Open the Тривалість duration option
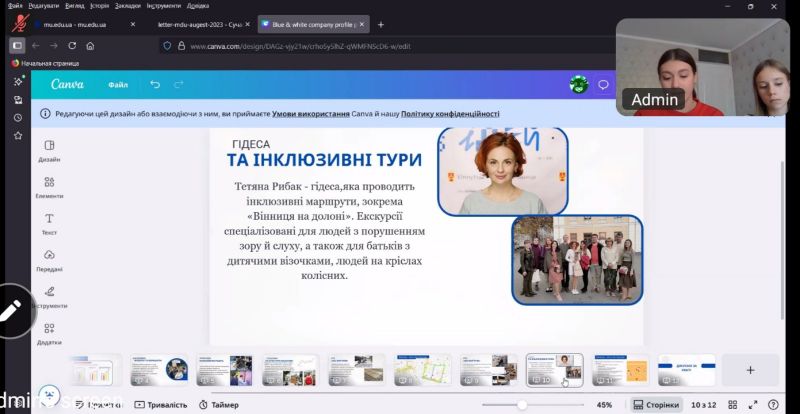This screenshot has width=800, height=414. pos(160,405)
